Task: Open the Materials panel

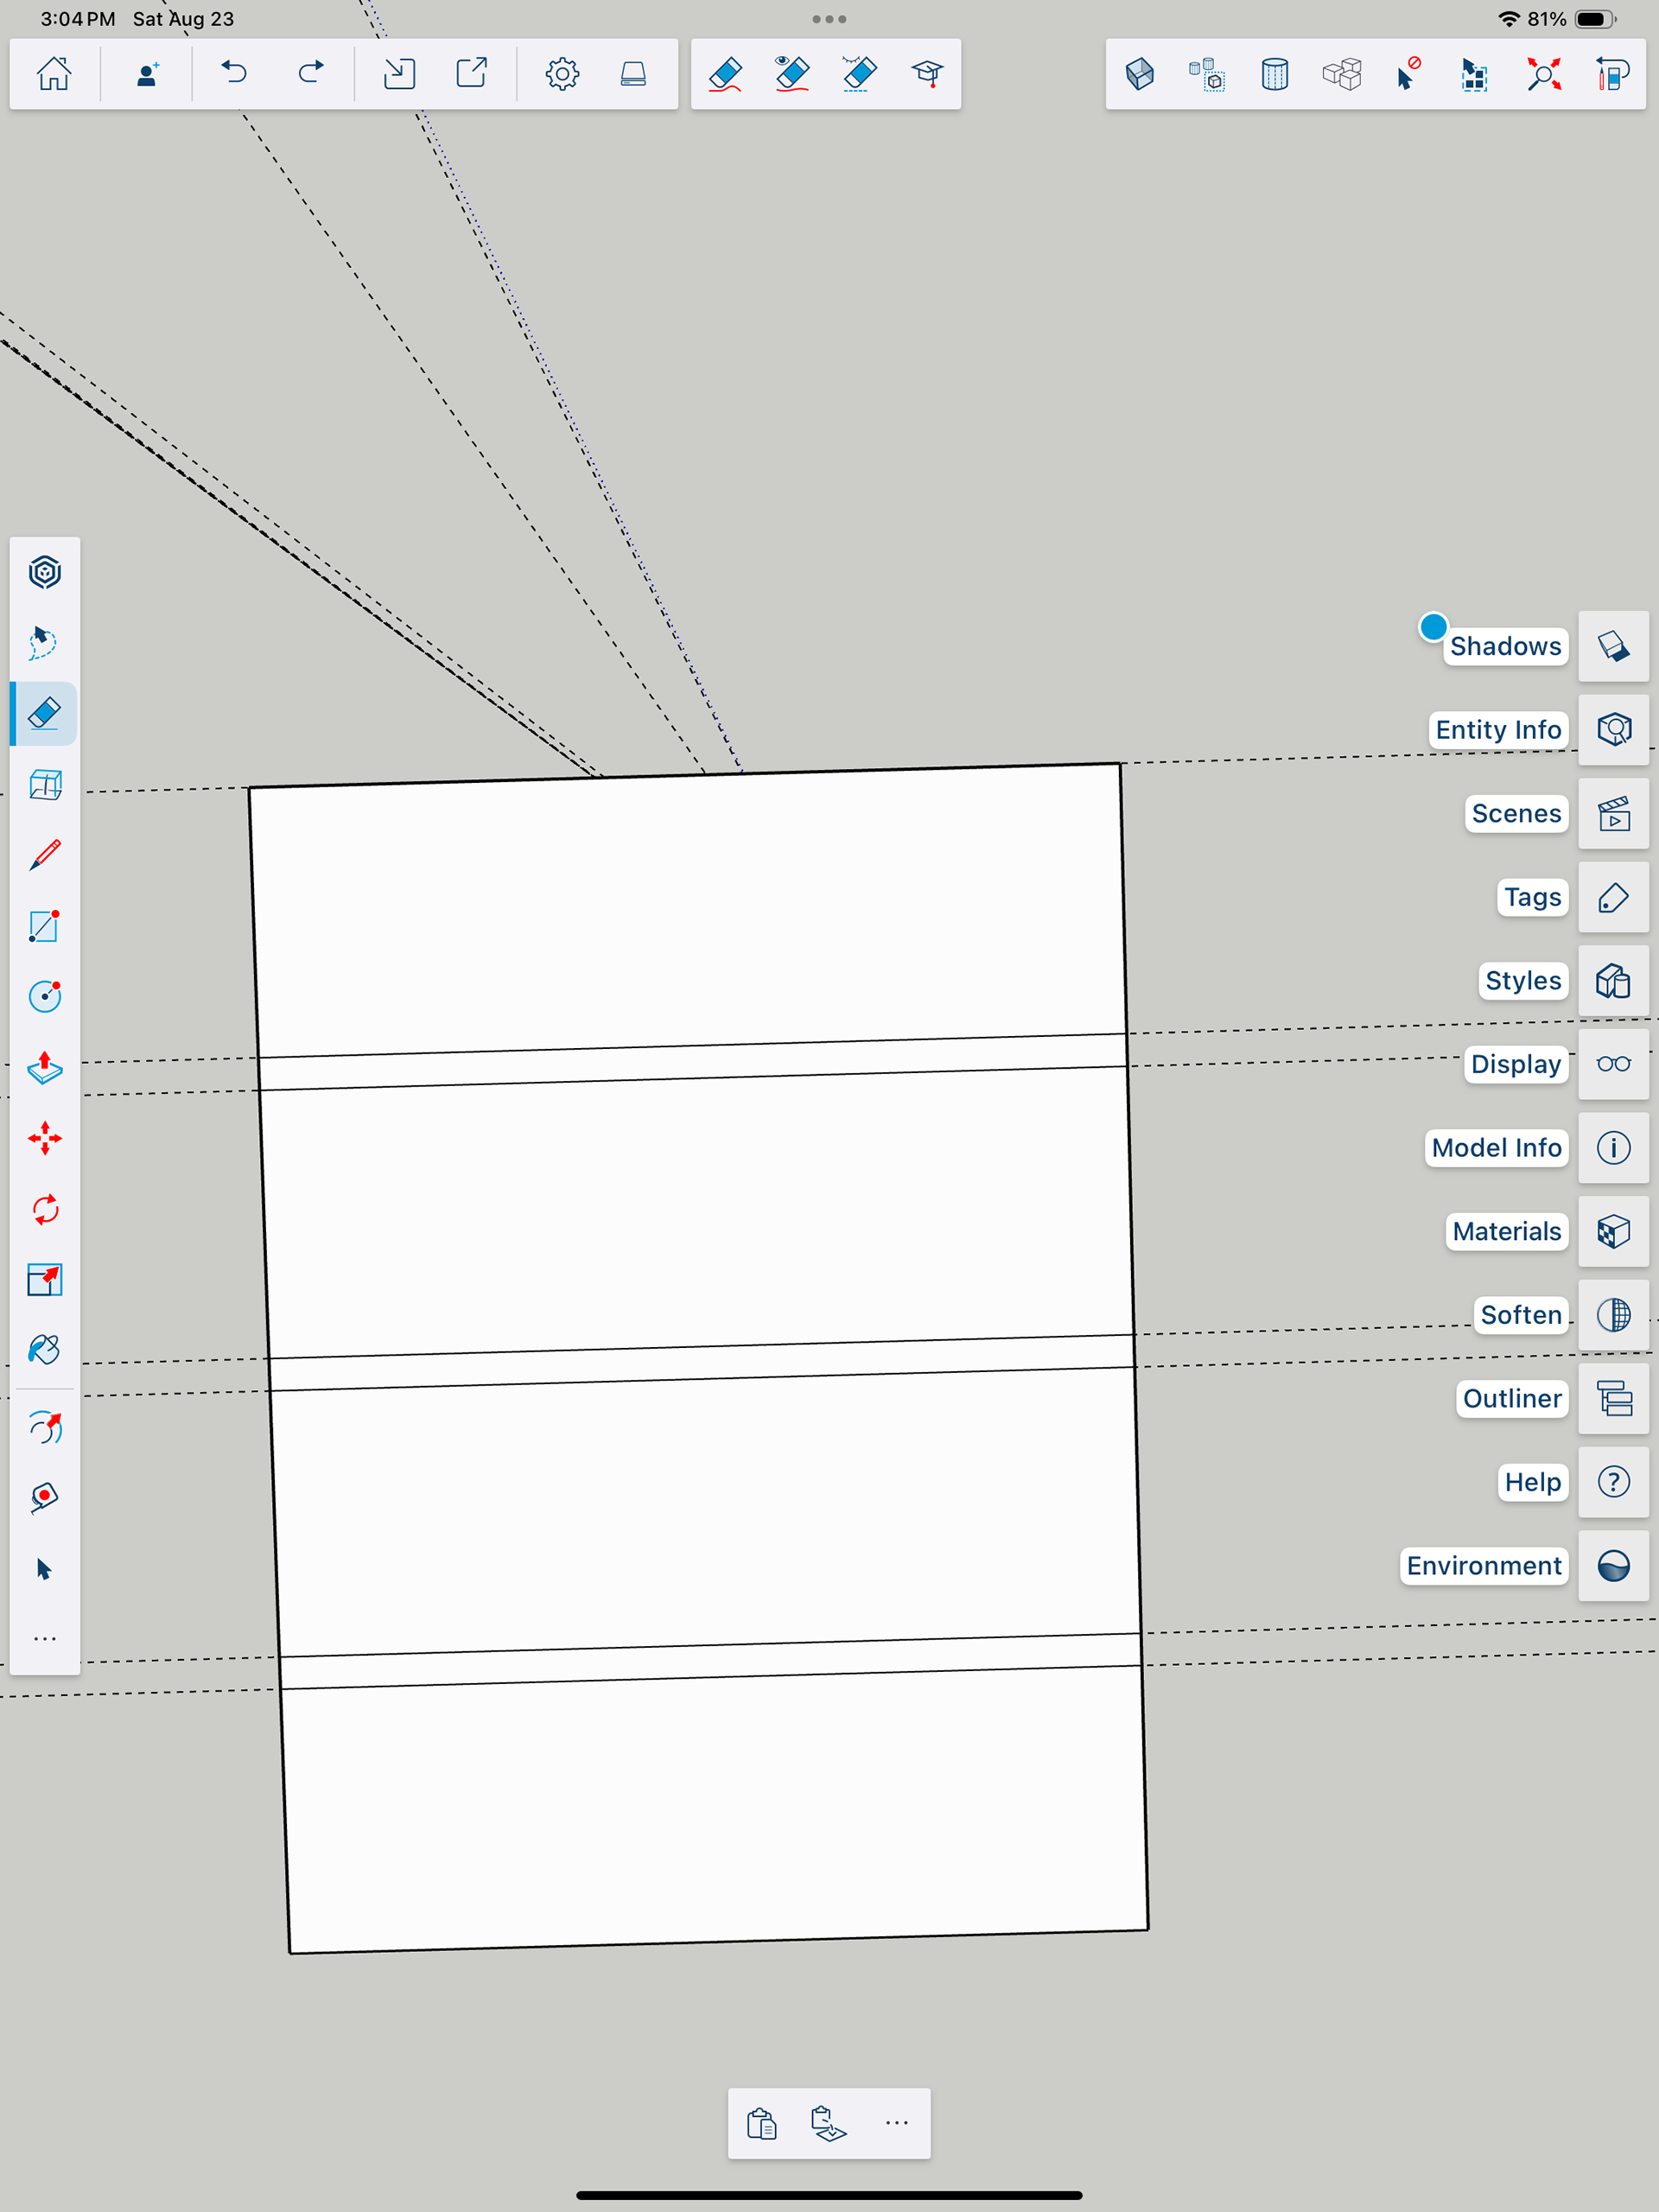Action: (1612, 1231)
